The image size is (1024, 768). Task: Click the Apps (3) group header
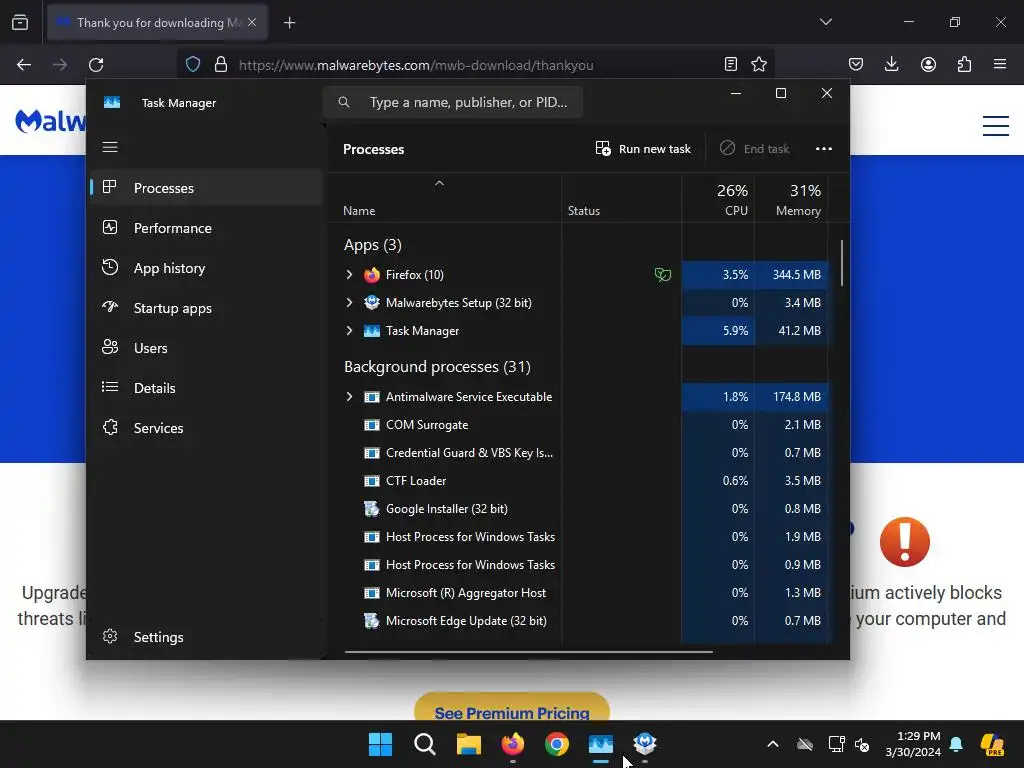[373, 245]
